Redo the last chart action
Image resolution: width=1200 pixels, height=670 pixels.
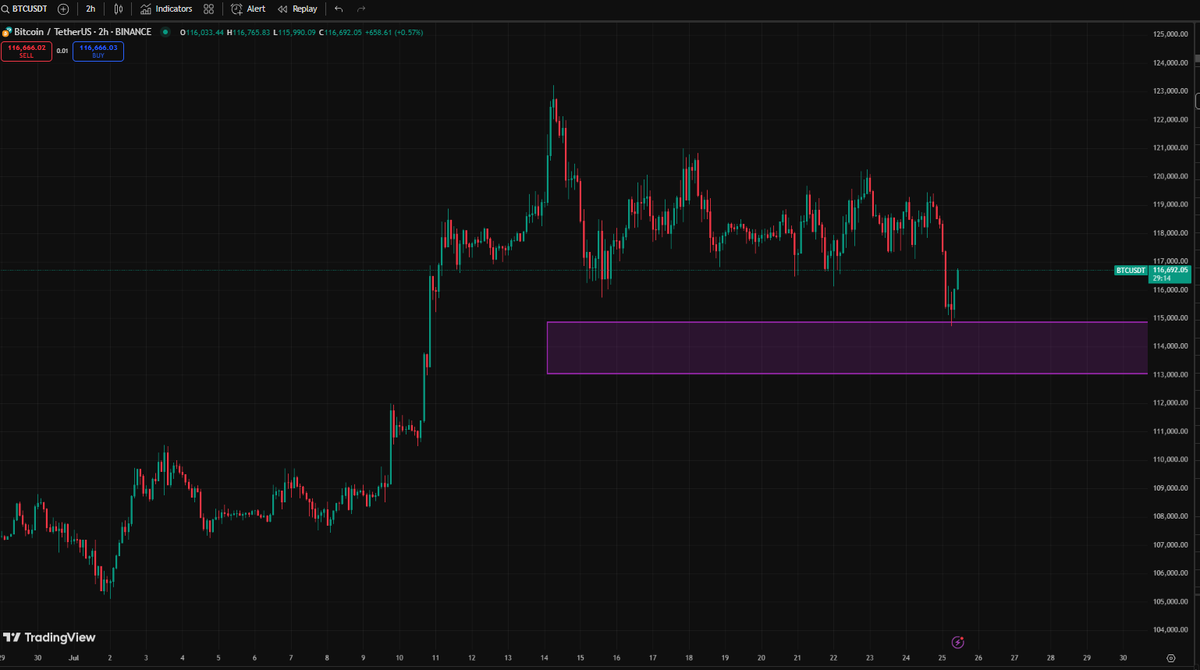(x=361, y=8)
